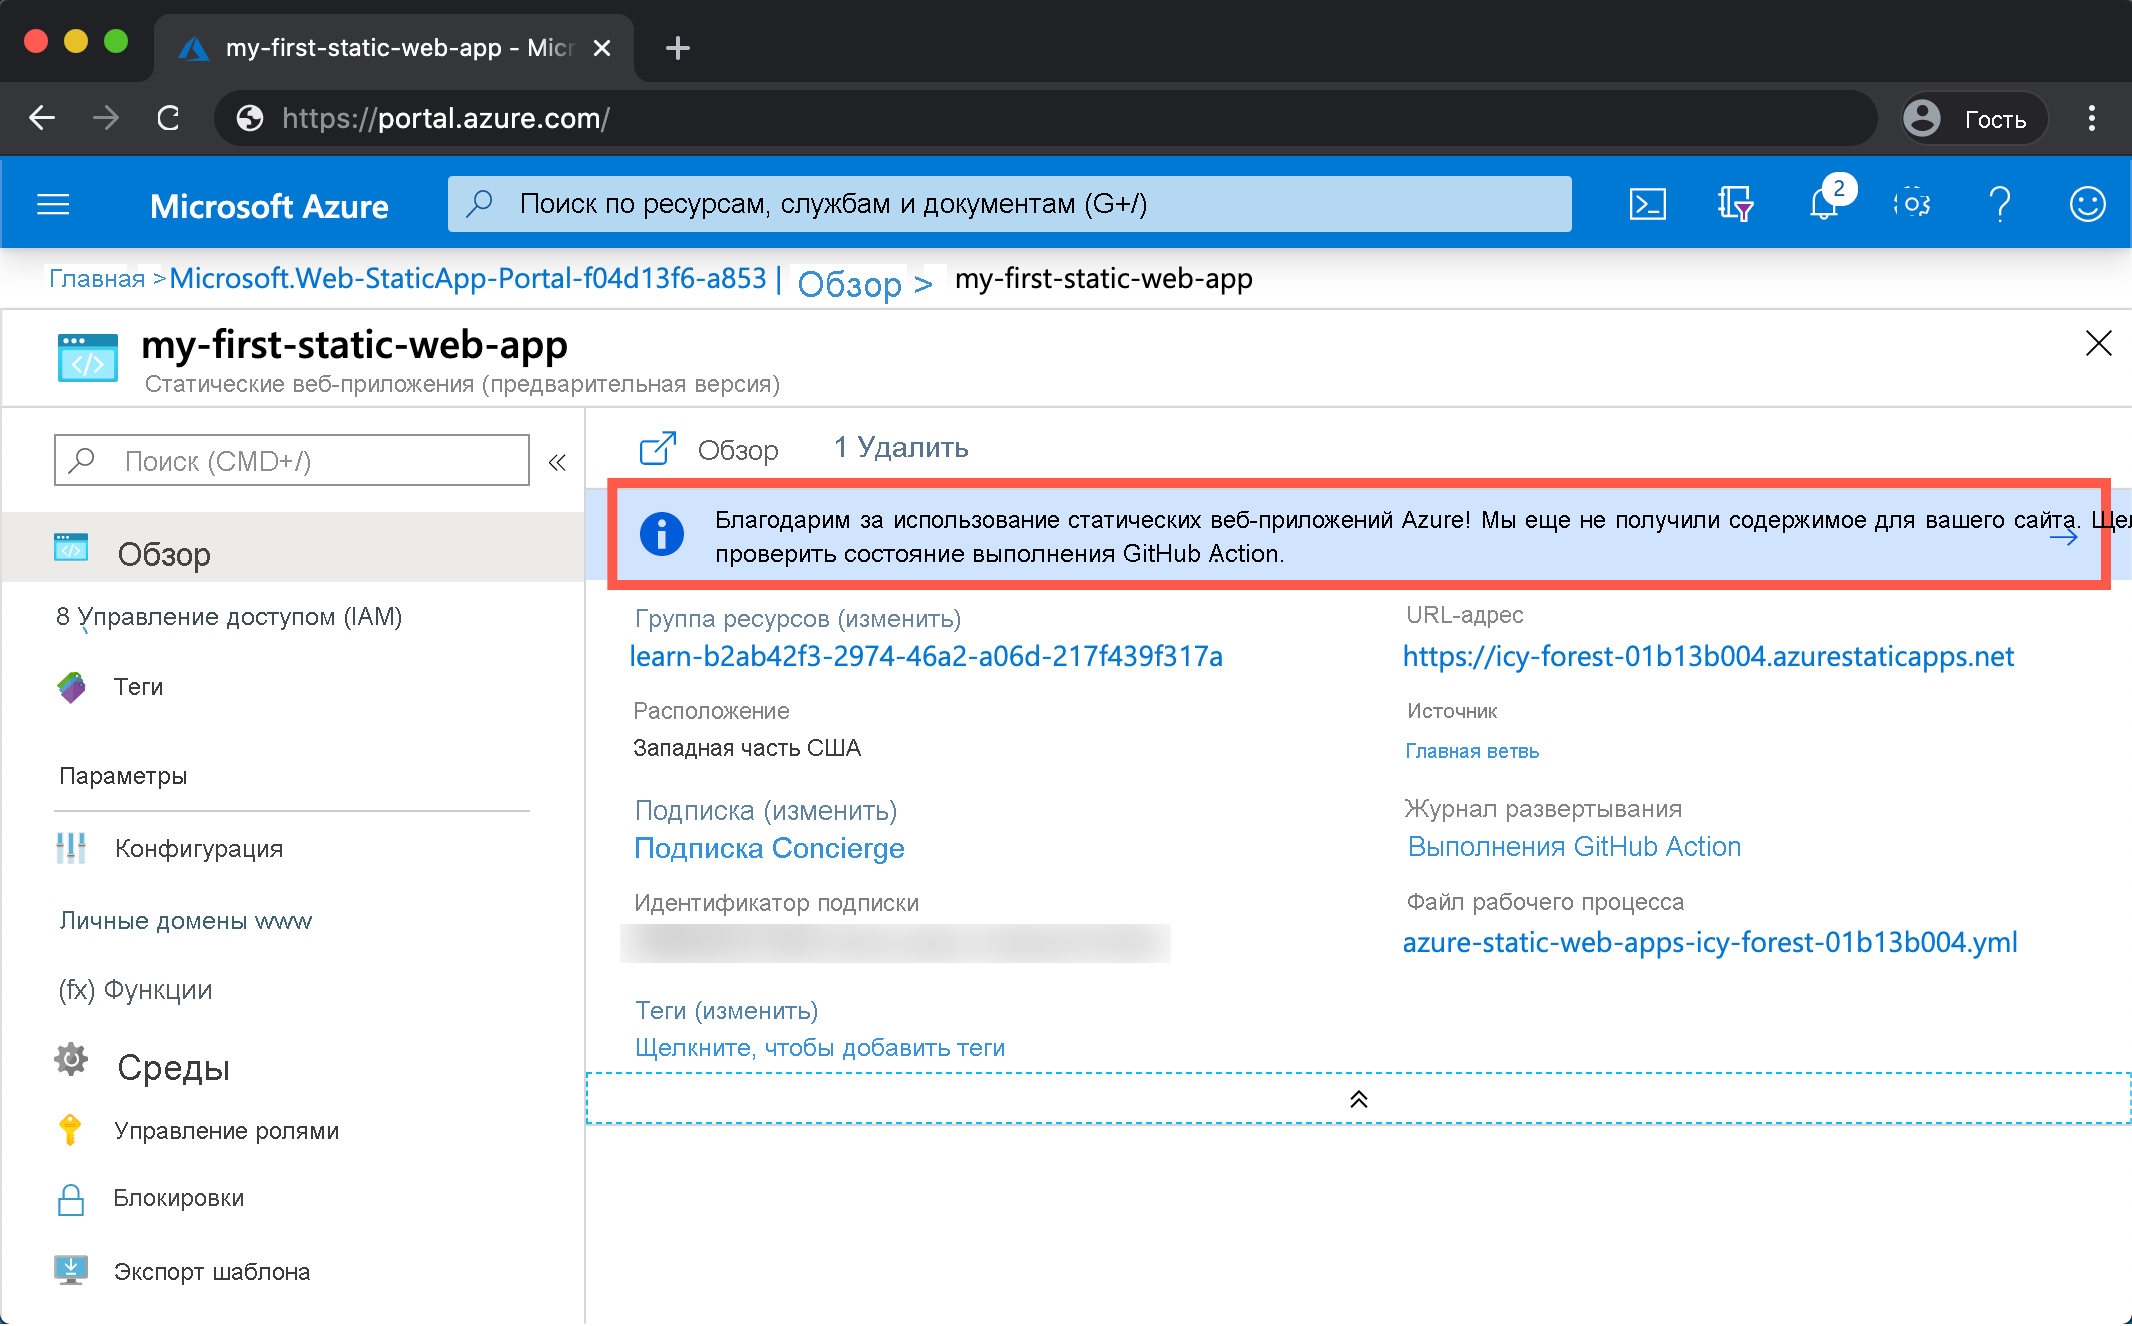This screenshot has width=2132, height=1326.
Task: Click Главная in the breadcrumb
Action: [97, 278]
